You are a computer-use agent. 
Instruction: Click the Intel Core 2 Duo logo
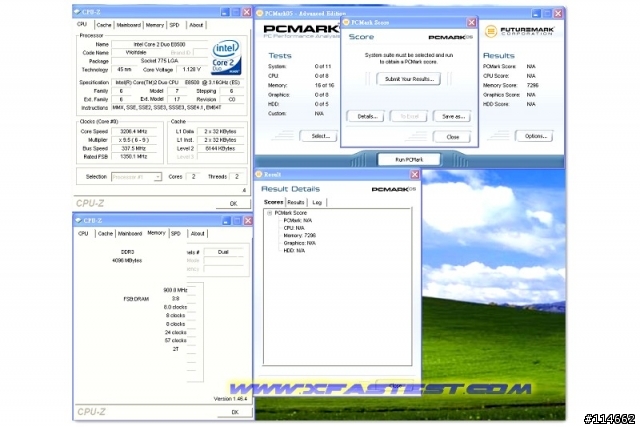(x=226, y=57)
